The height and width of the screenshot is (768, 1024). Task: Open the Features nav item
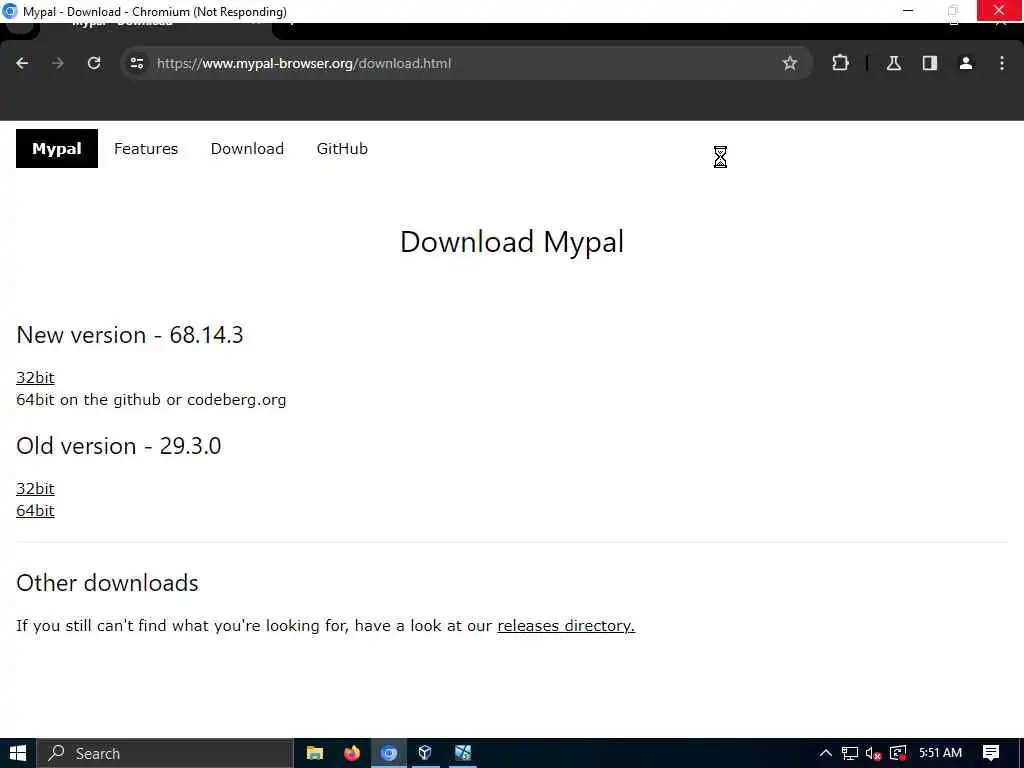point(146,148)
